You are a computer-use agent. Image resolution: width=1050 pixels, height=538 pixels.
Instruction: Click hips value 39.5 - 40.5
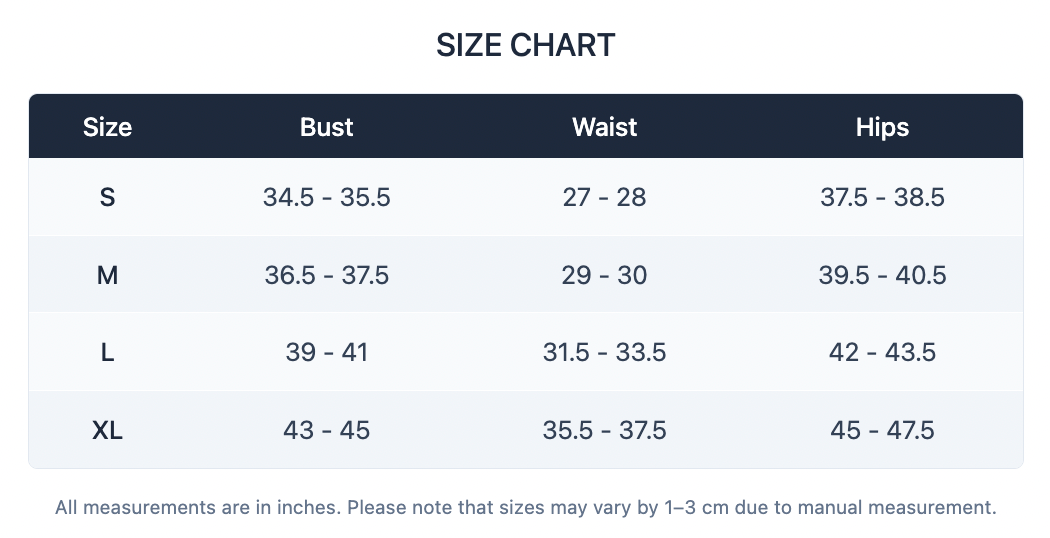pyautogui.click(x=882, y=275)
